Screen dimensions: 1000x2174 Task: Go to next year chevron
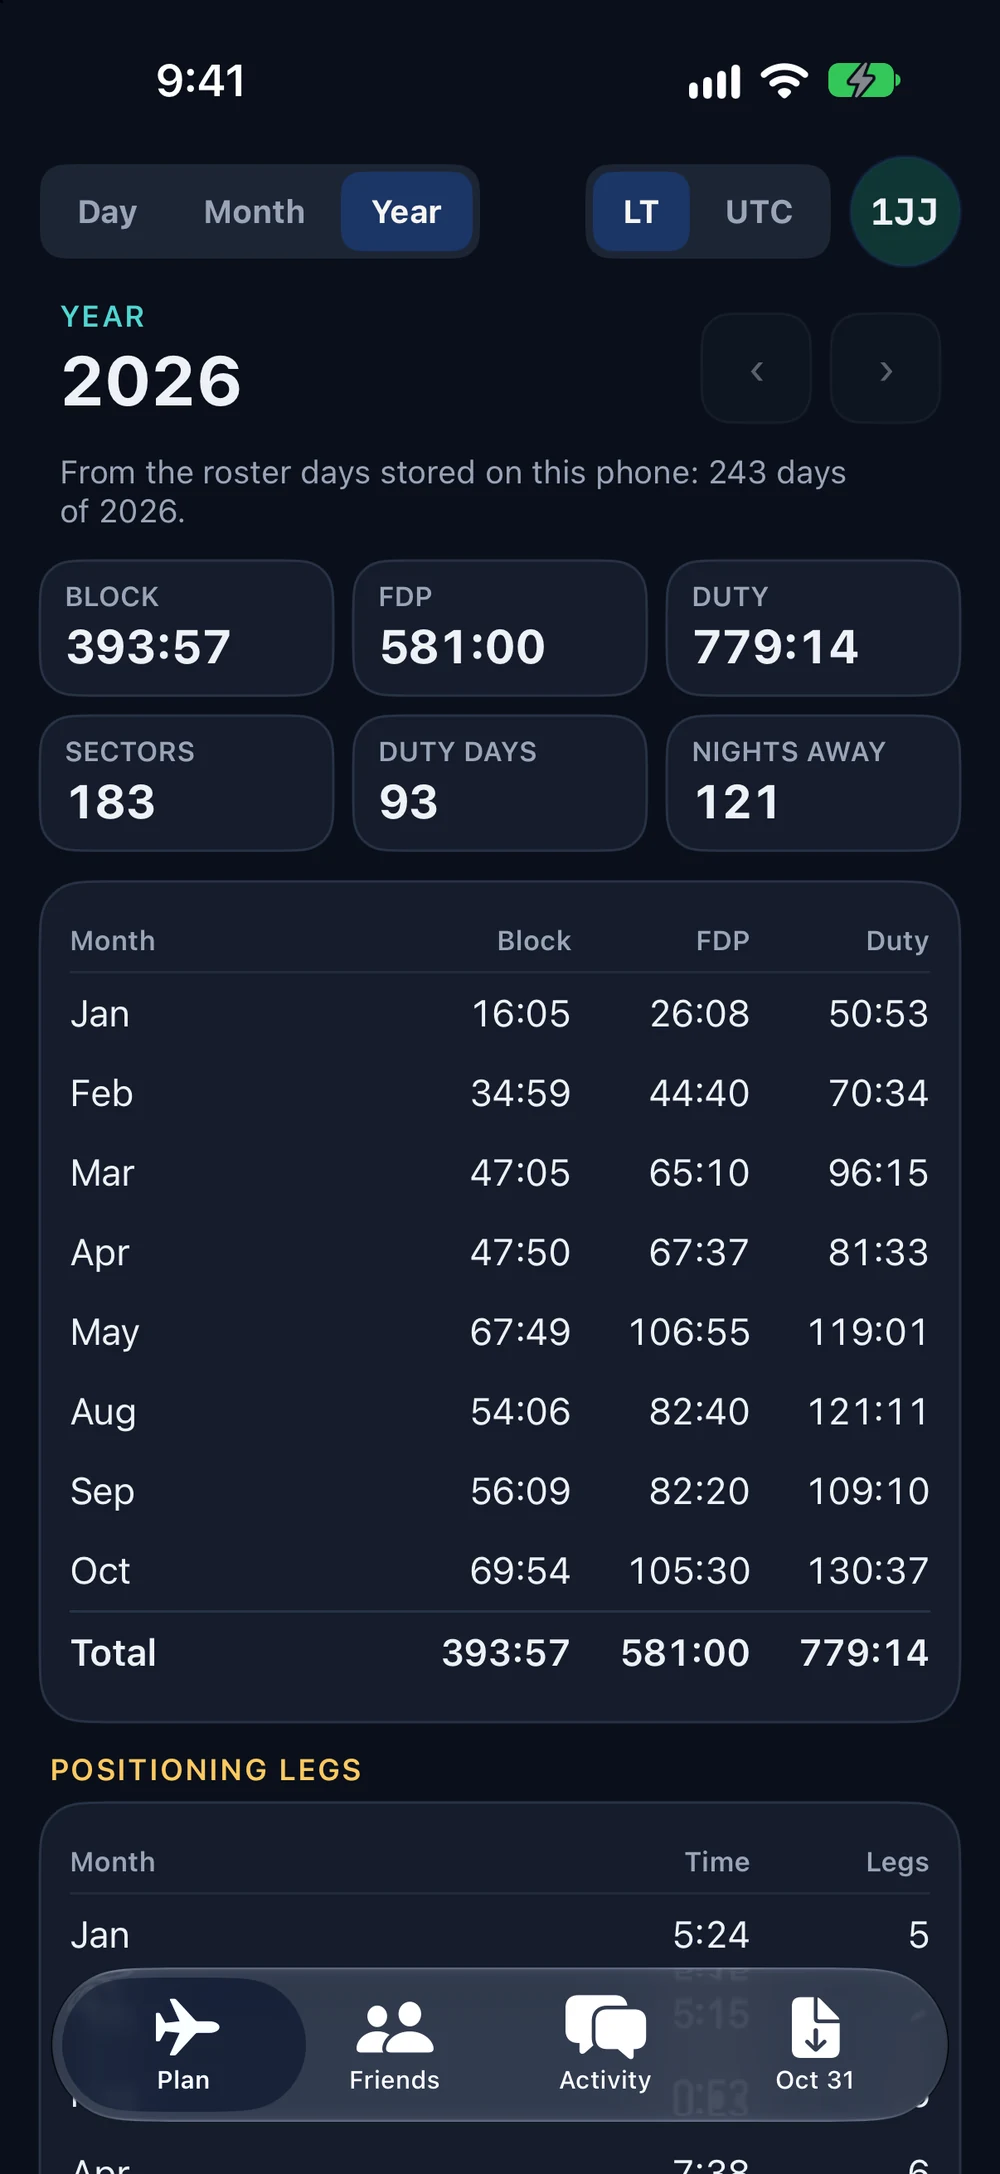pyautogui.click(x=885, y=369)
